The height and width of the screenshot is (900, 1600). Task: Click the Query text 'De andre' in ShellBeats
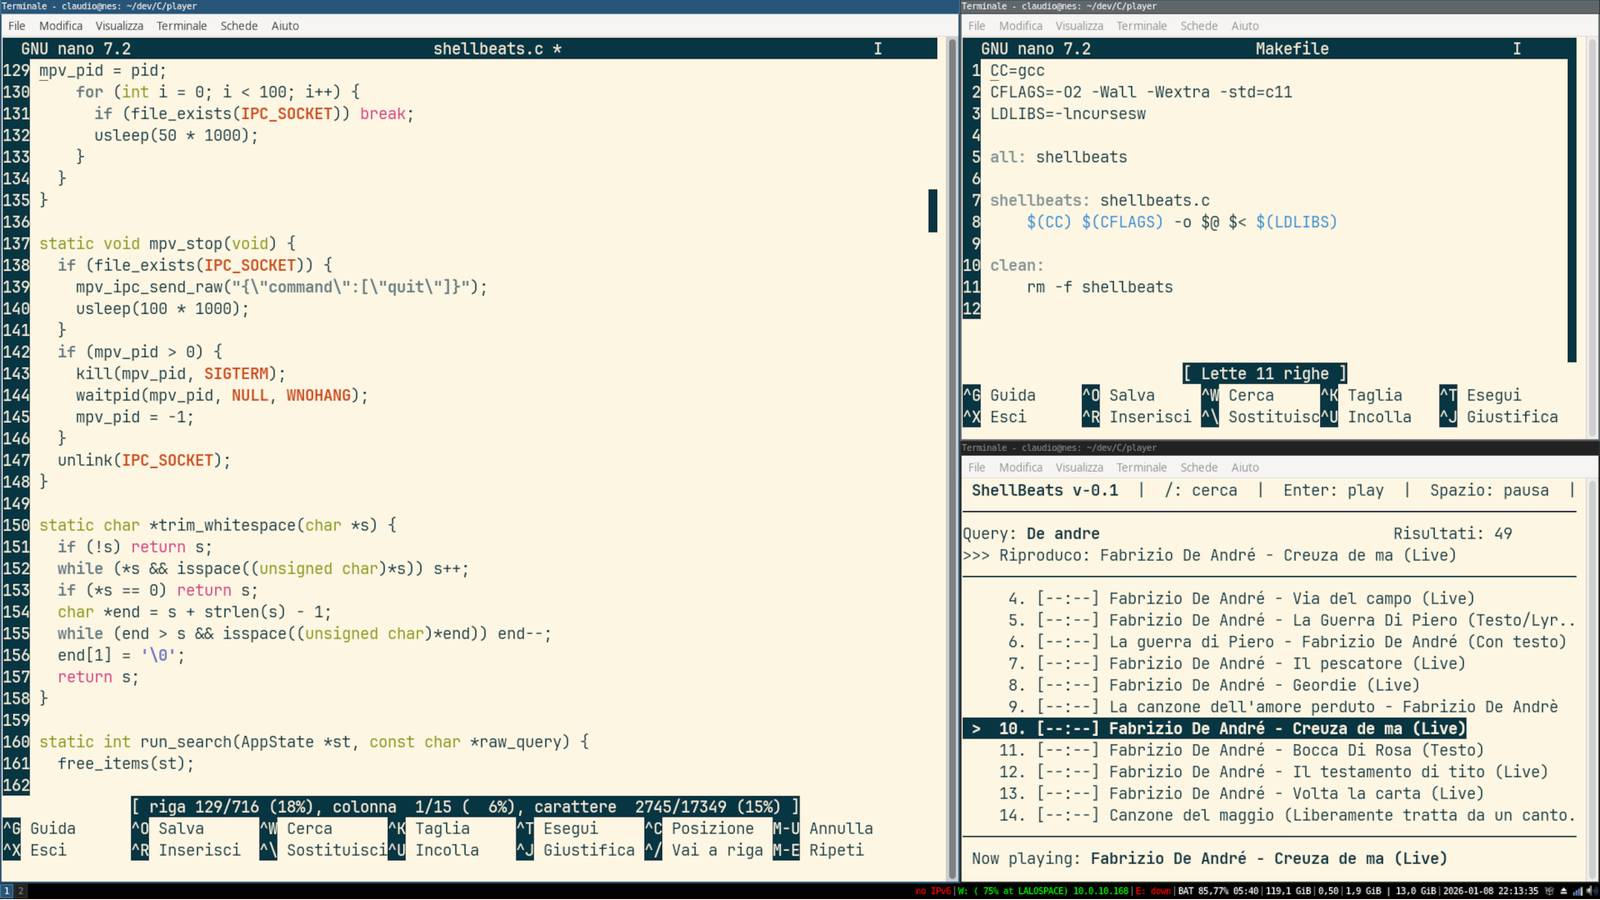(1063, 534)
